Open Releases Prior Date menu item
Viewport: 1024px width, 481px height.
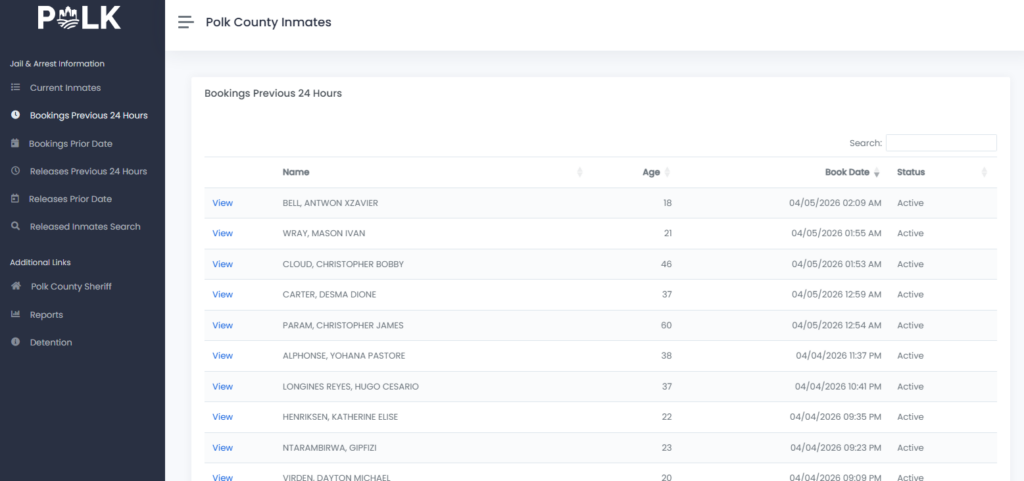[x=70, y=199]
